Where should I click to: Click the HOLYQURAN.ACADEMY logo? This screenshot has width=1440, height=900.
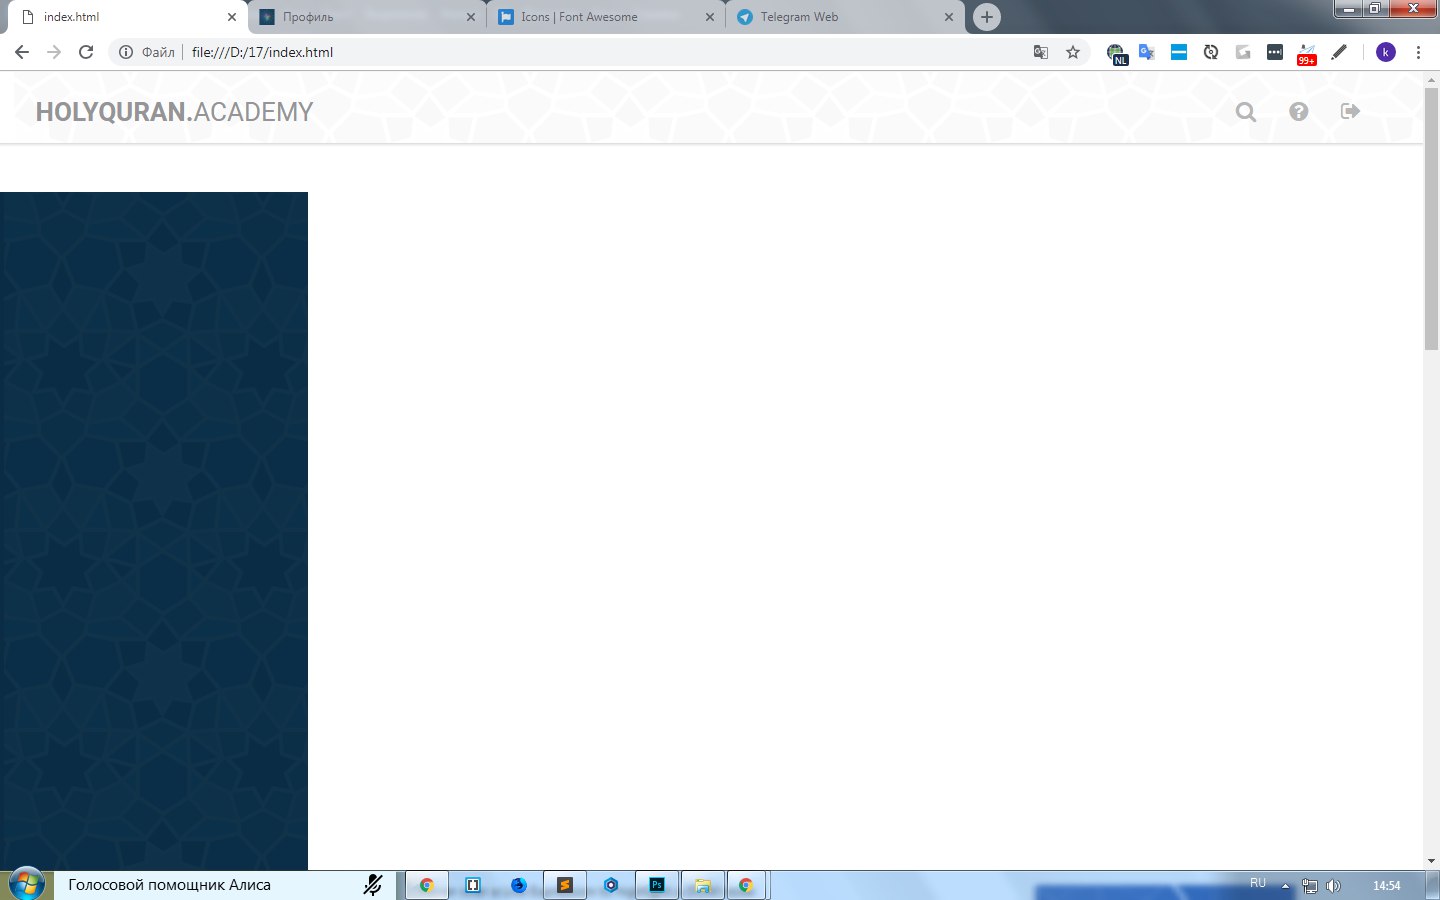point(175,112)
